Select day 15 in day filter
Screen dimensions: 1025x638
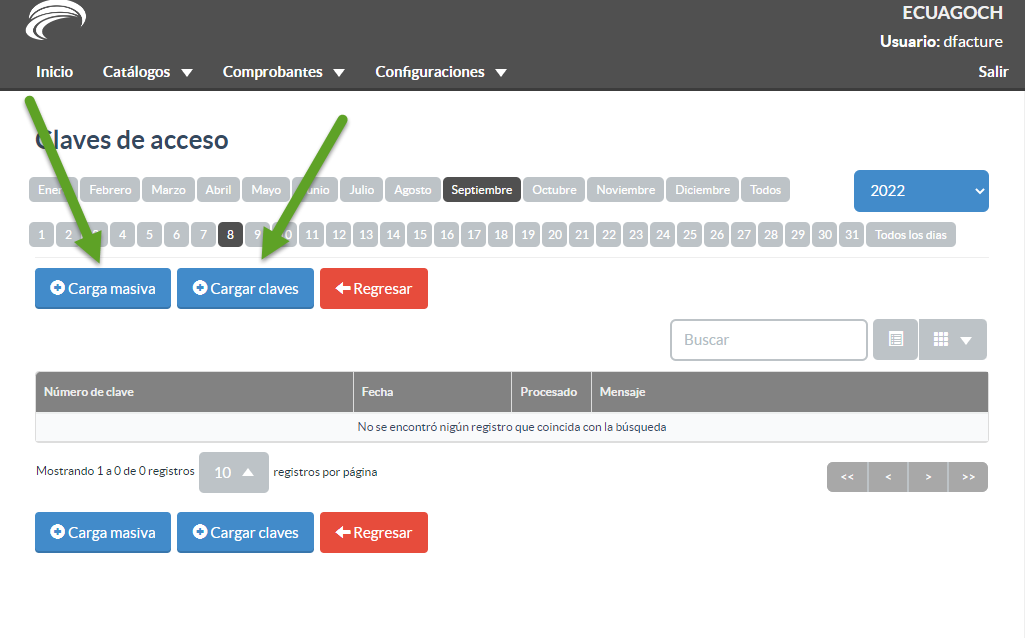(420, 235)
